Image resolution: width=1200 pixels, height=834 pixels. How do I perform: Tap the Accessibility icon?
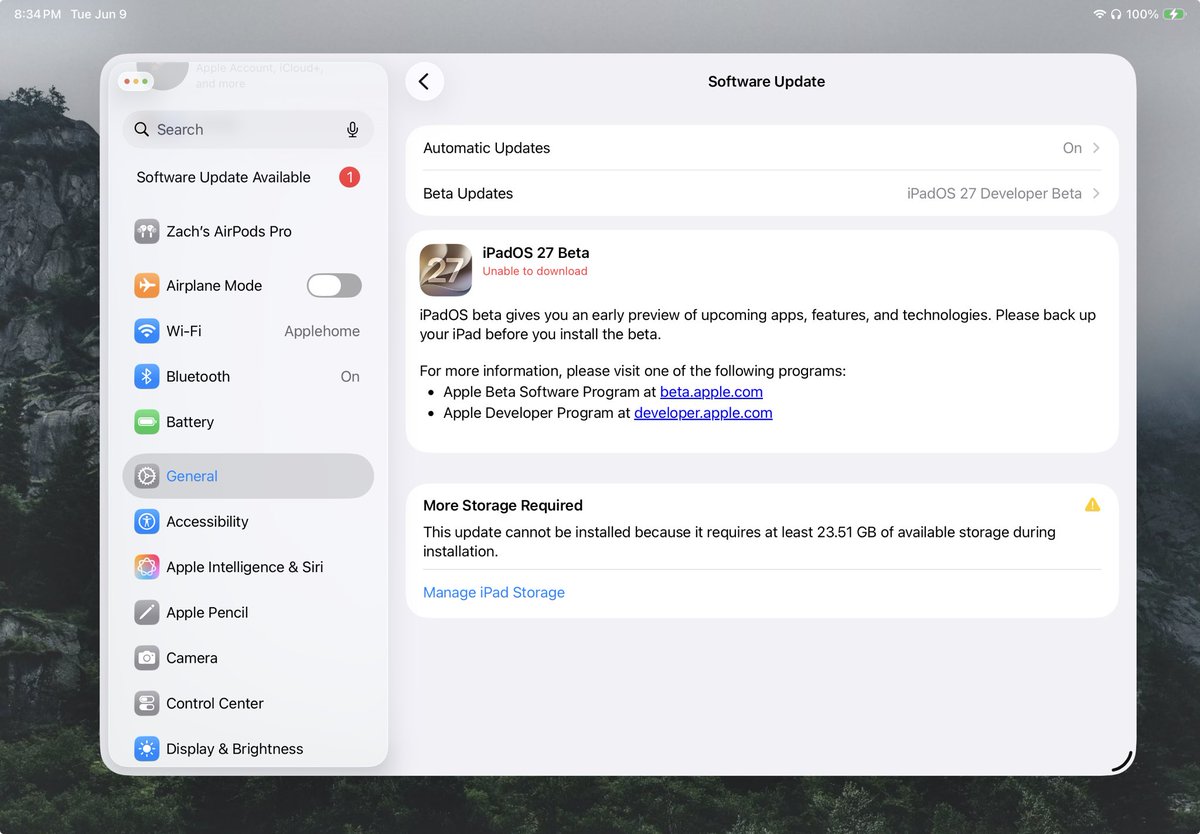tap(147, 522)
